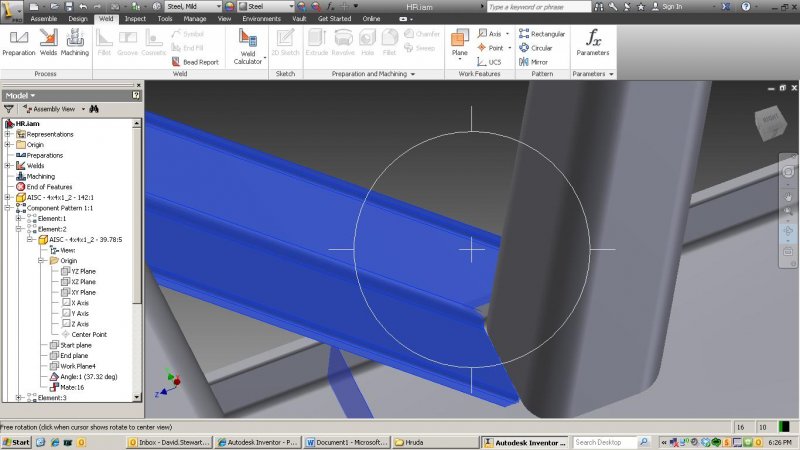Select Work Plane4 in the tree

[x=72, y=366]
